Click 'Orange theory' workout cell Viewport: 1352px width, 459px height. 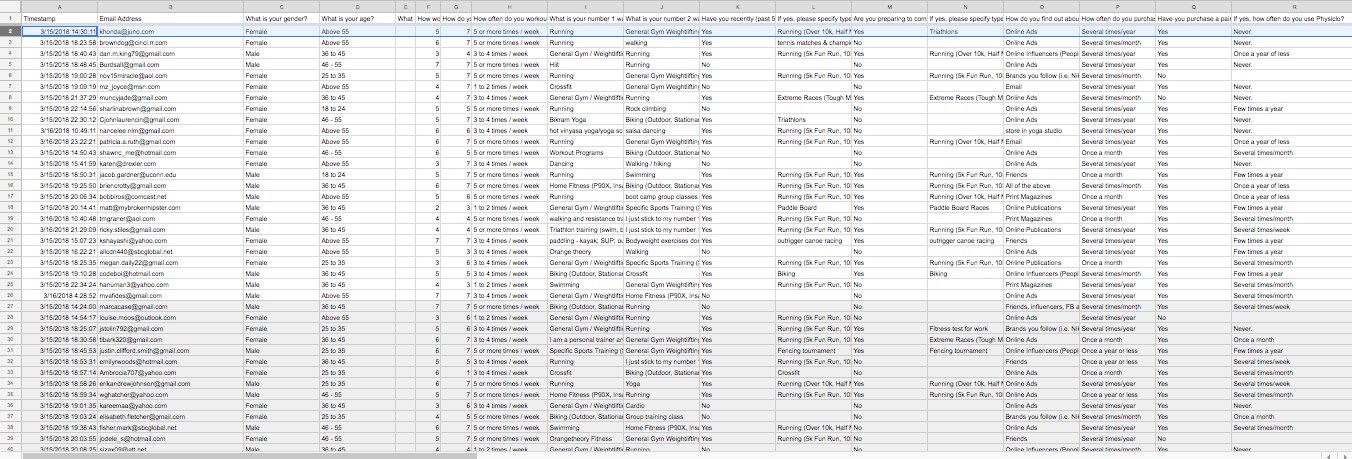tap(584, 252)
